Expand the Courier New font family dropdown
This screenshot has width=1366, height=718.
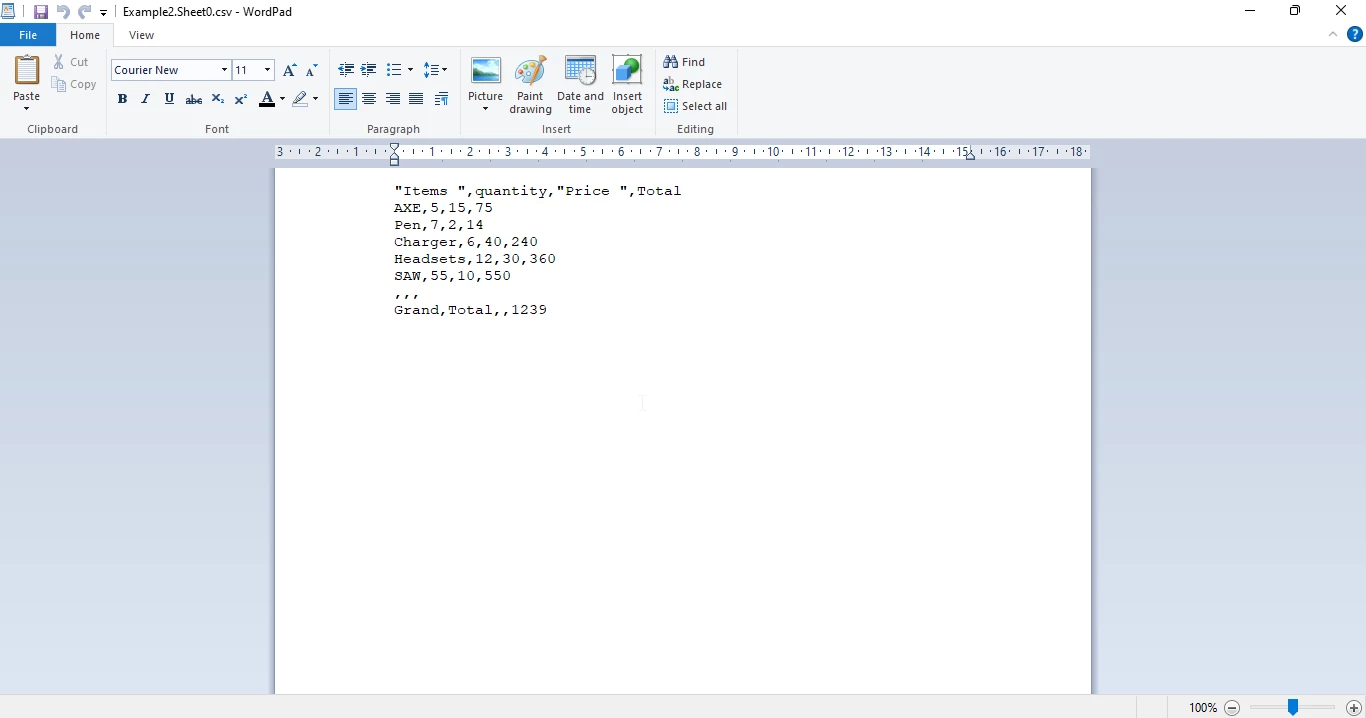tap(224, 70)
